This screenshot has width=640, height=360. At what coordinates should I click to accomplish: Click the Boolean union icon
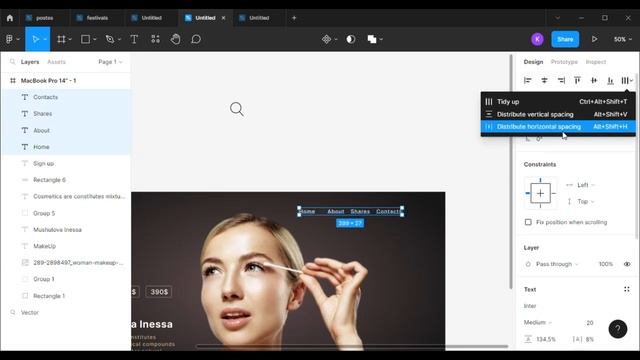(372, 39)
